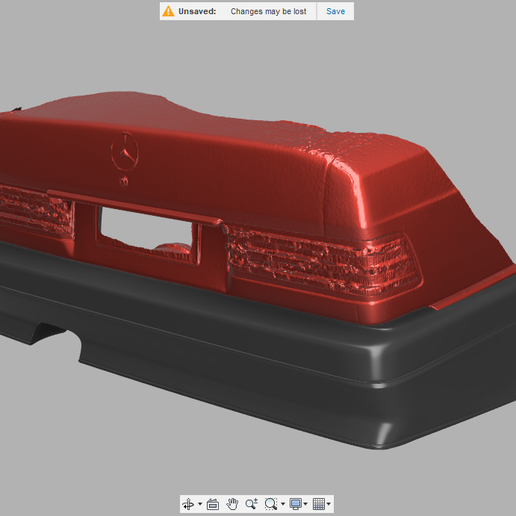Click the "Unsaved:" label in notification
The height and width of the screenshot is (516, 516).
[x=197, y=11]
